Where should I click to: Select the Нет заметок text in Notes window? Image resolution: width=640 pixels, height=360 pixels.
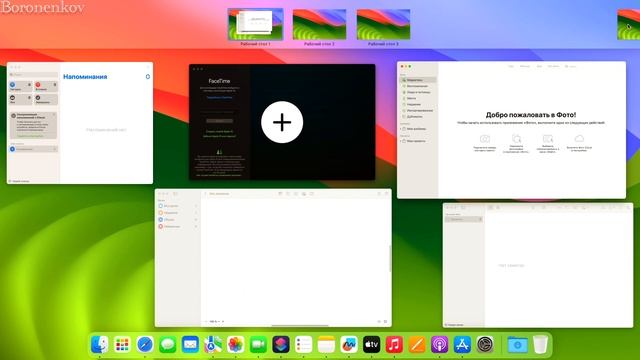(x=511, y=266)
